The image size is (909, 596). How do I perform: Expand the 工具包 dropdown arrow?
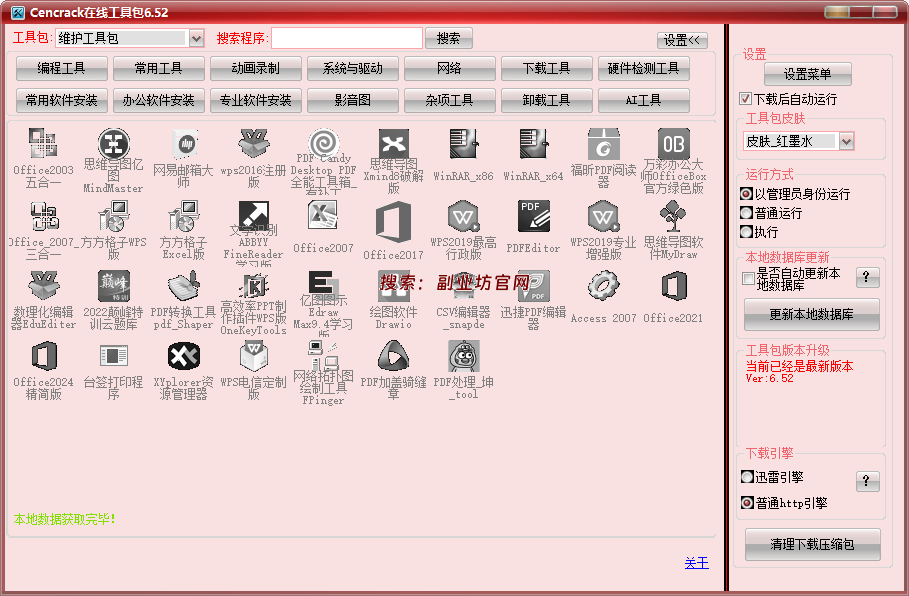197,38
